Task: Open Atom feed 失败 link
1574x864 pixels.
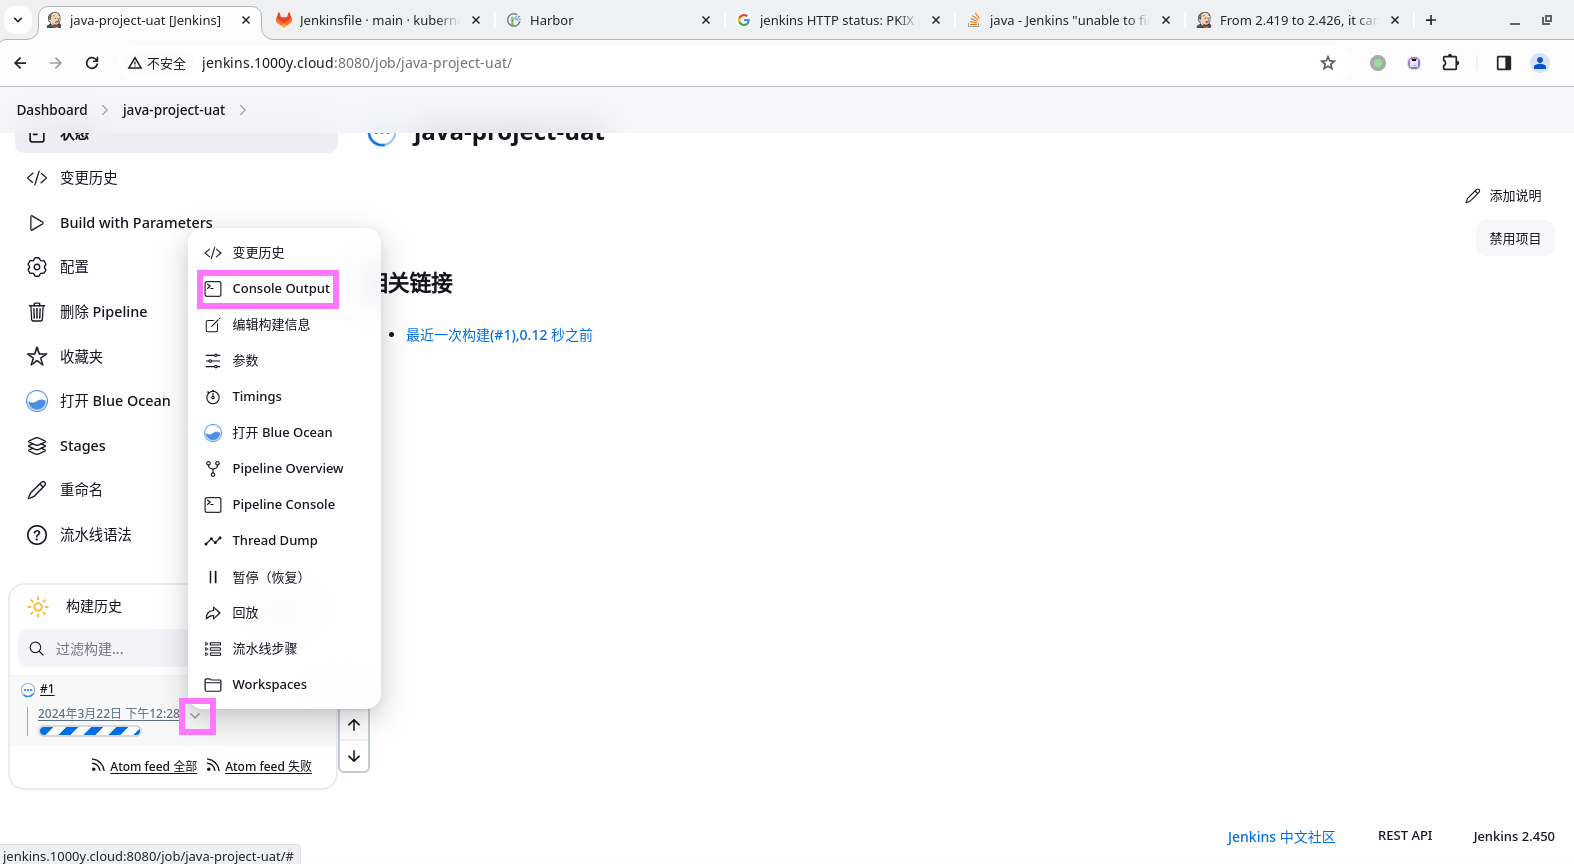Action: point(268,766)
